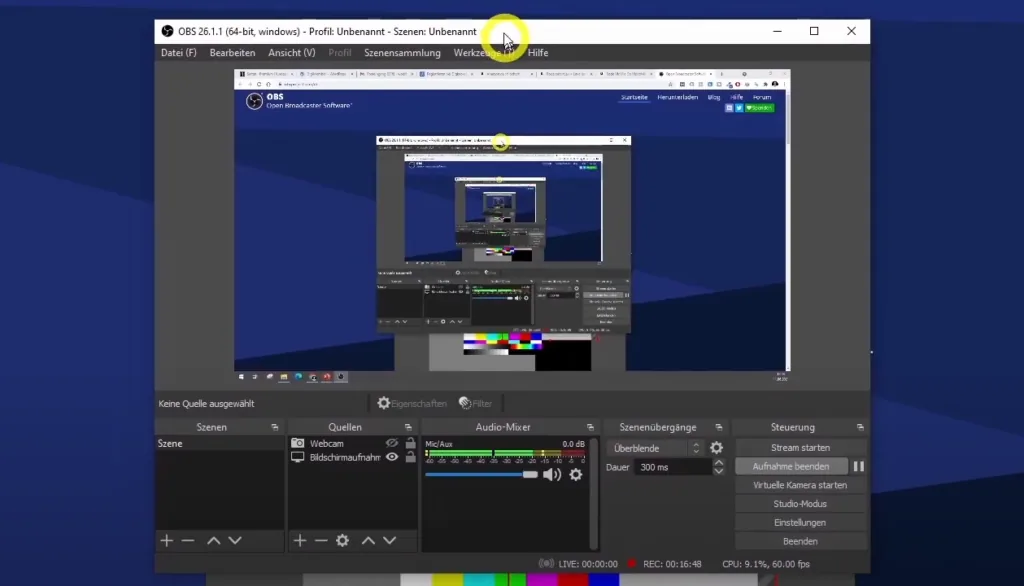Image resolution: width=1024 pixels, height=586 pixels.
Task: Move source up in Quellen panel
Action: click(368, 540)
